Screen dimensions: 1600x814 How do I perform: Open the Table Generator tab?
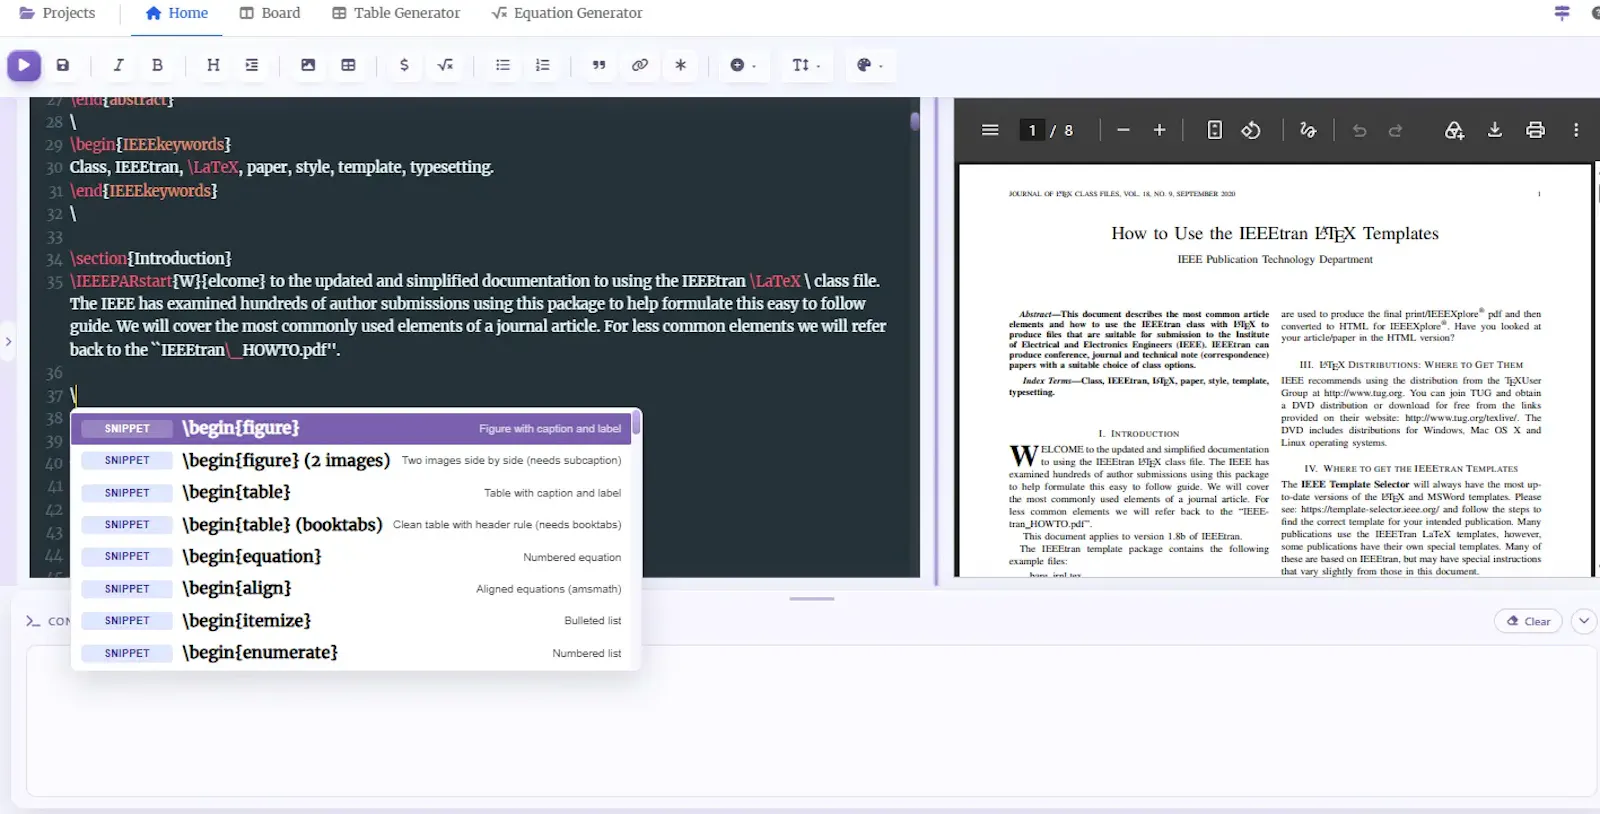click(x=396, y=13)
